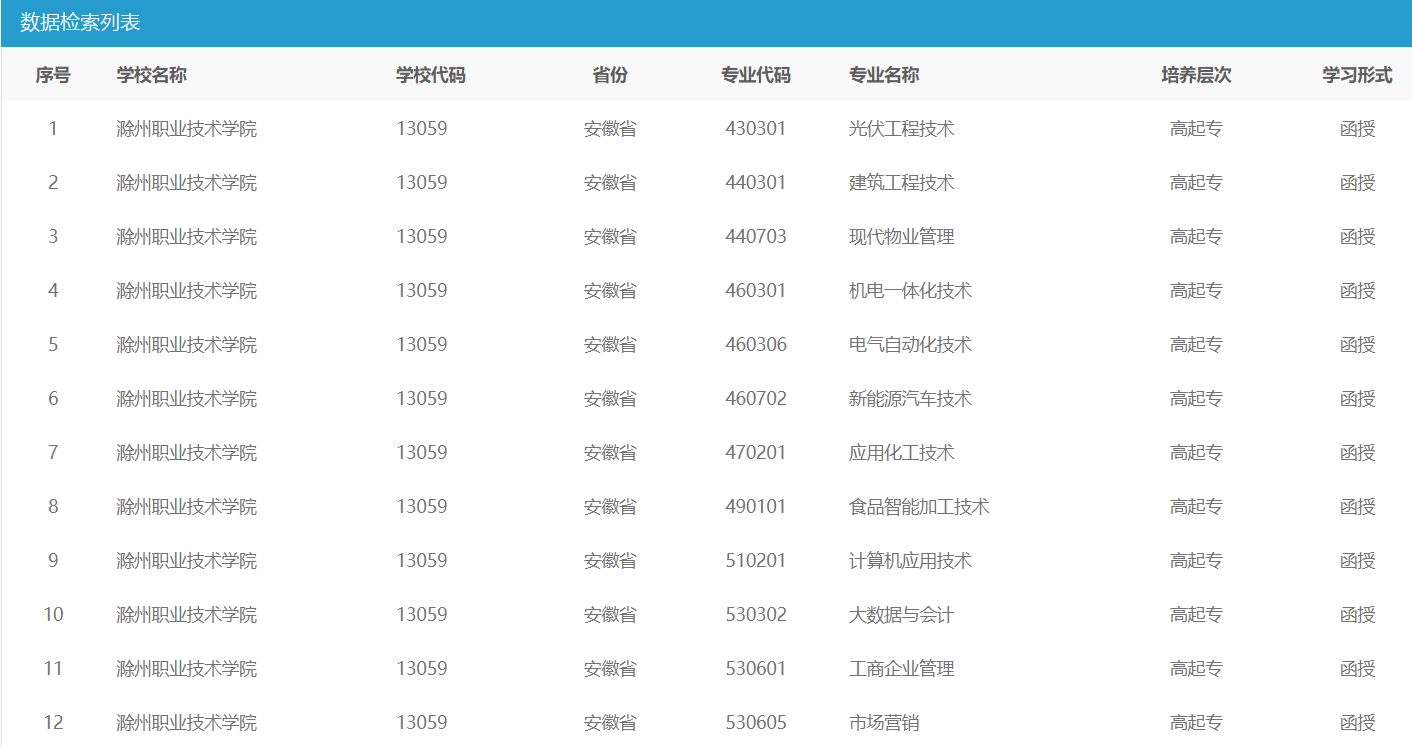Click major code 470201
Screen dimensions: 1412x747
(x=756, y=453)
